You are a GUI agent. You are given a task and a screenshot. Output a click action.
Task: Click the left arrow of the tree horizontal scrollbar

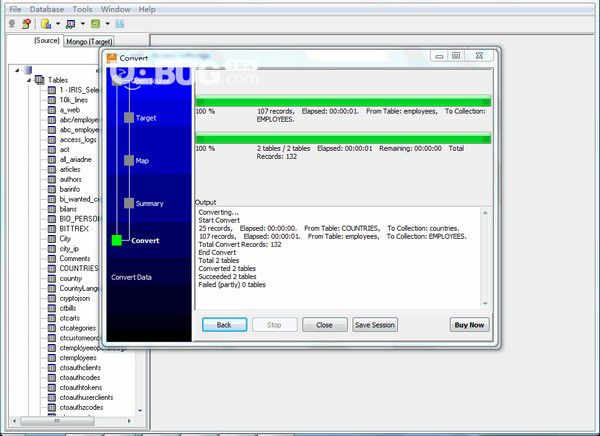[15, 421]
